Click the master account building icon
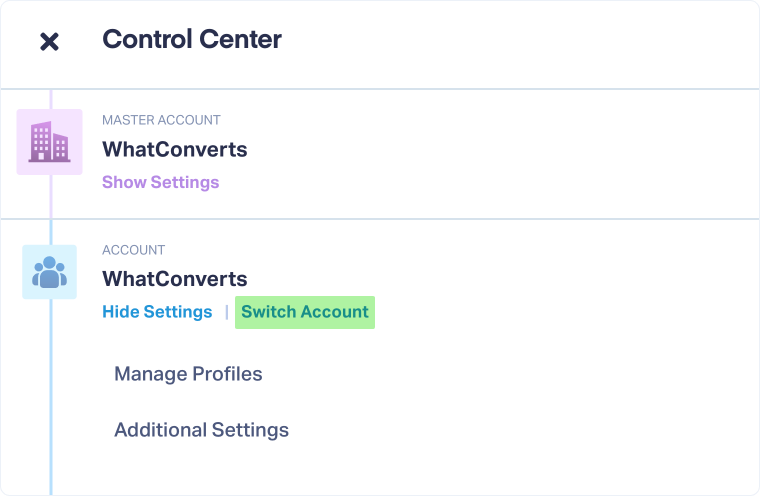 click(49, 142)
